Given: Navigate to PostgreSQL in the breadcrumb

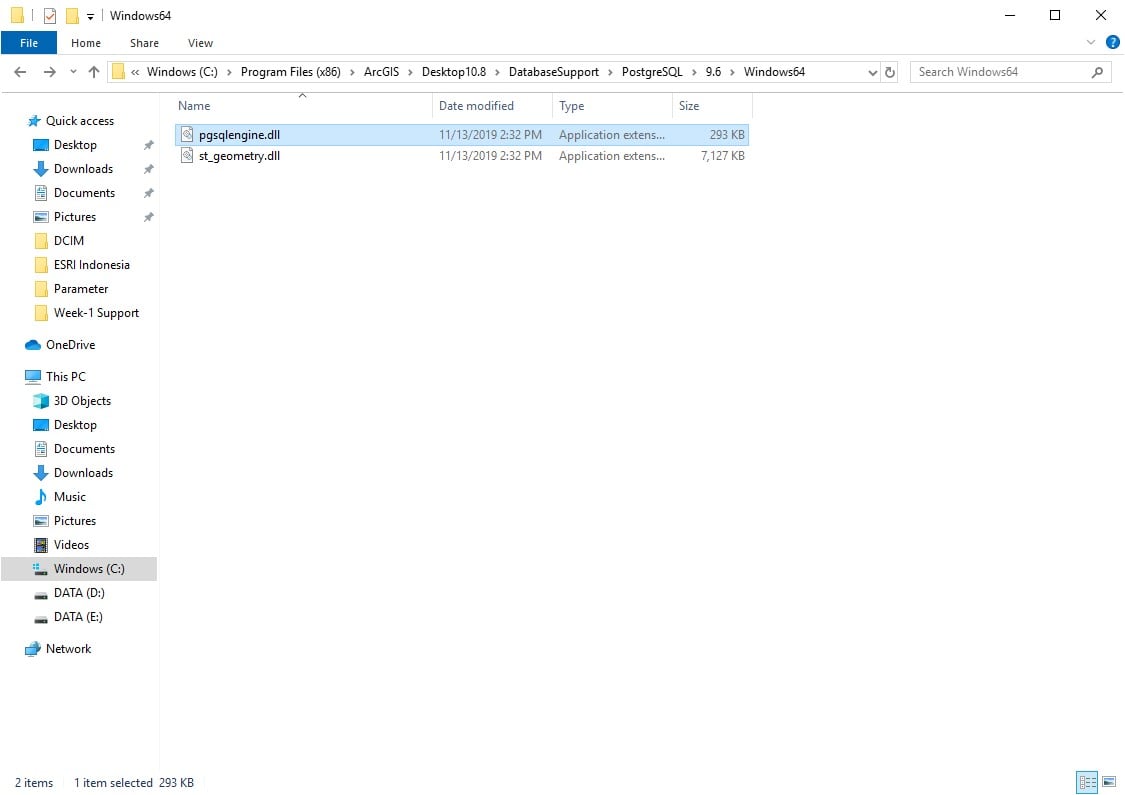Looking at the screenshot, I should [x=651, y=72].
